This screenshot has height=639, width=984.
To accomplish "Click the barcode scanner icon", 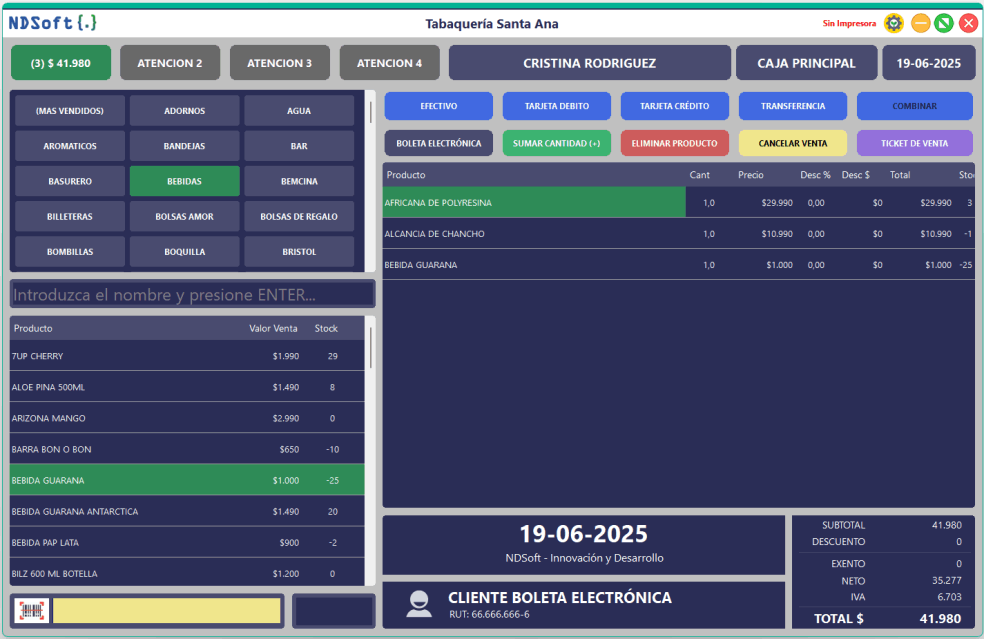I will click(31, 611).
